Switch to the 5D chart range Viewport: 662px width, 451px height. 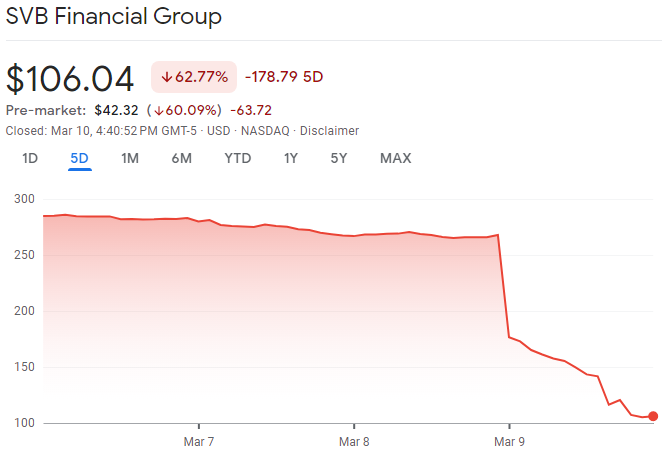80,158
